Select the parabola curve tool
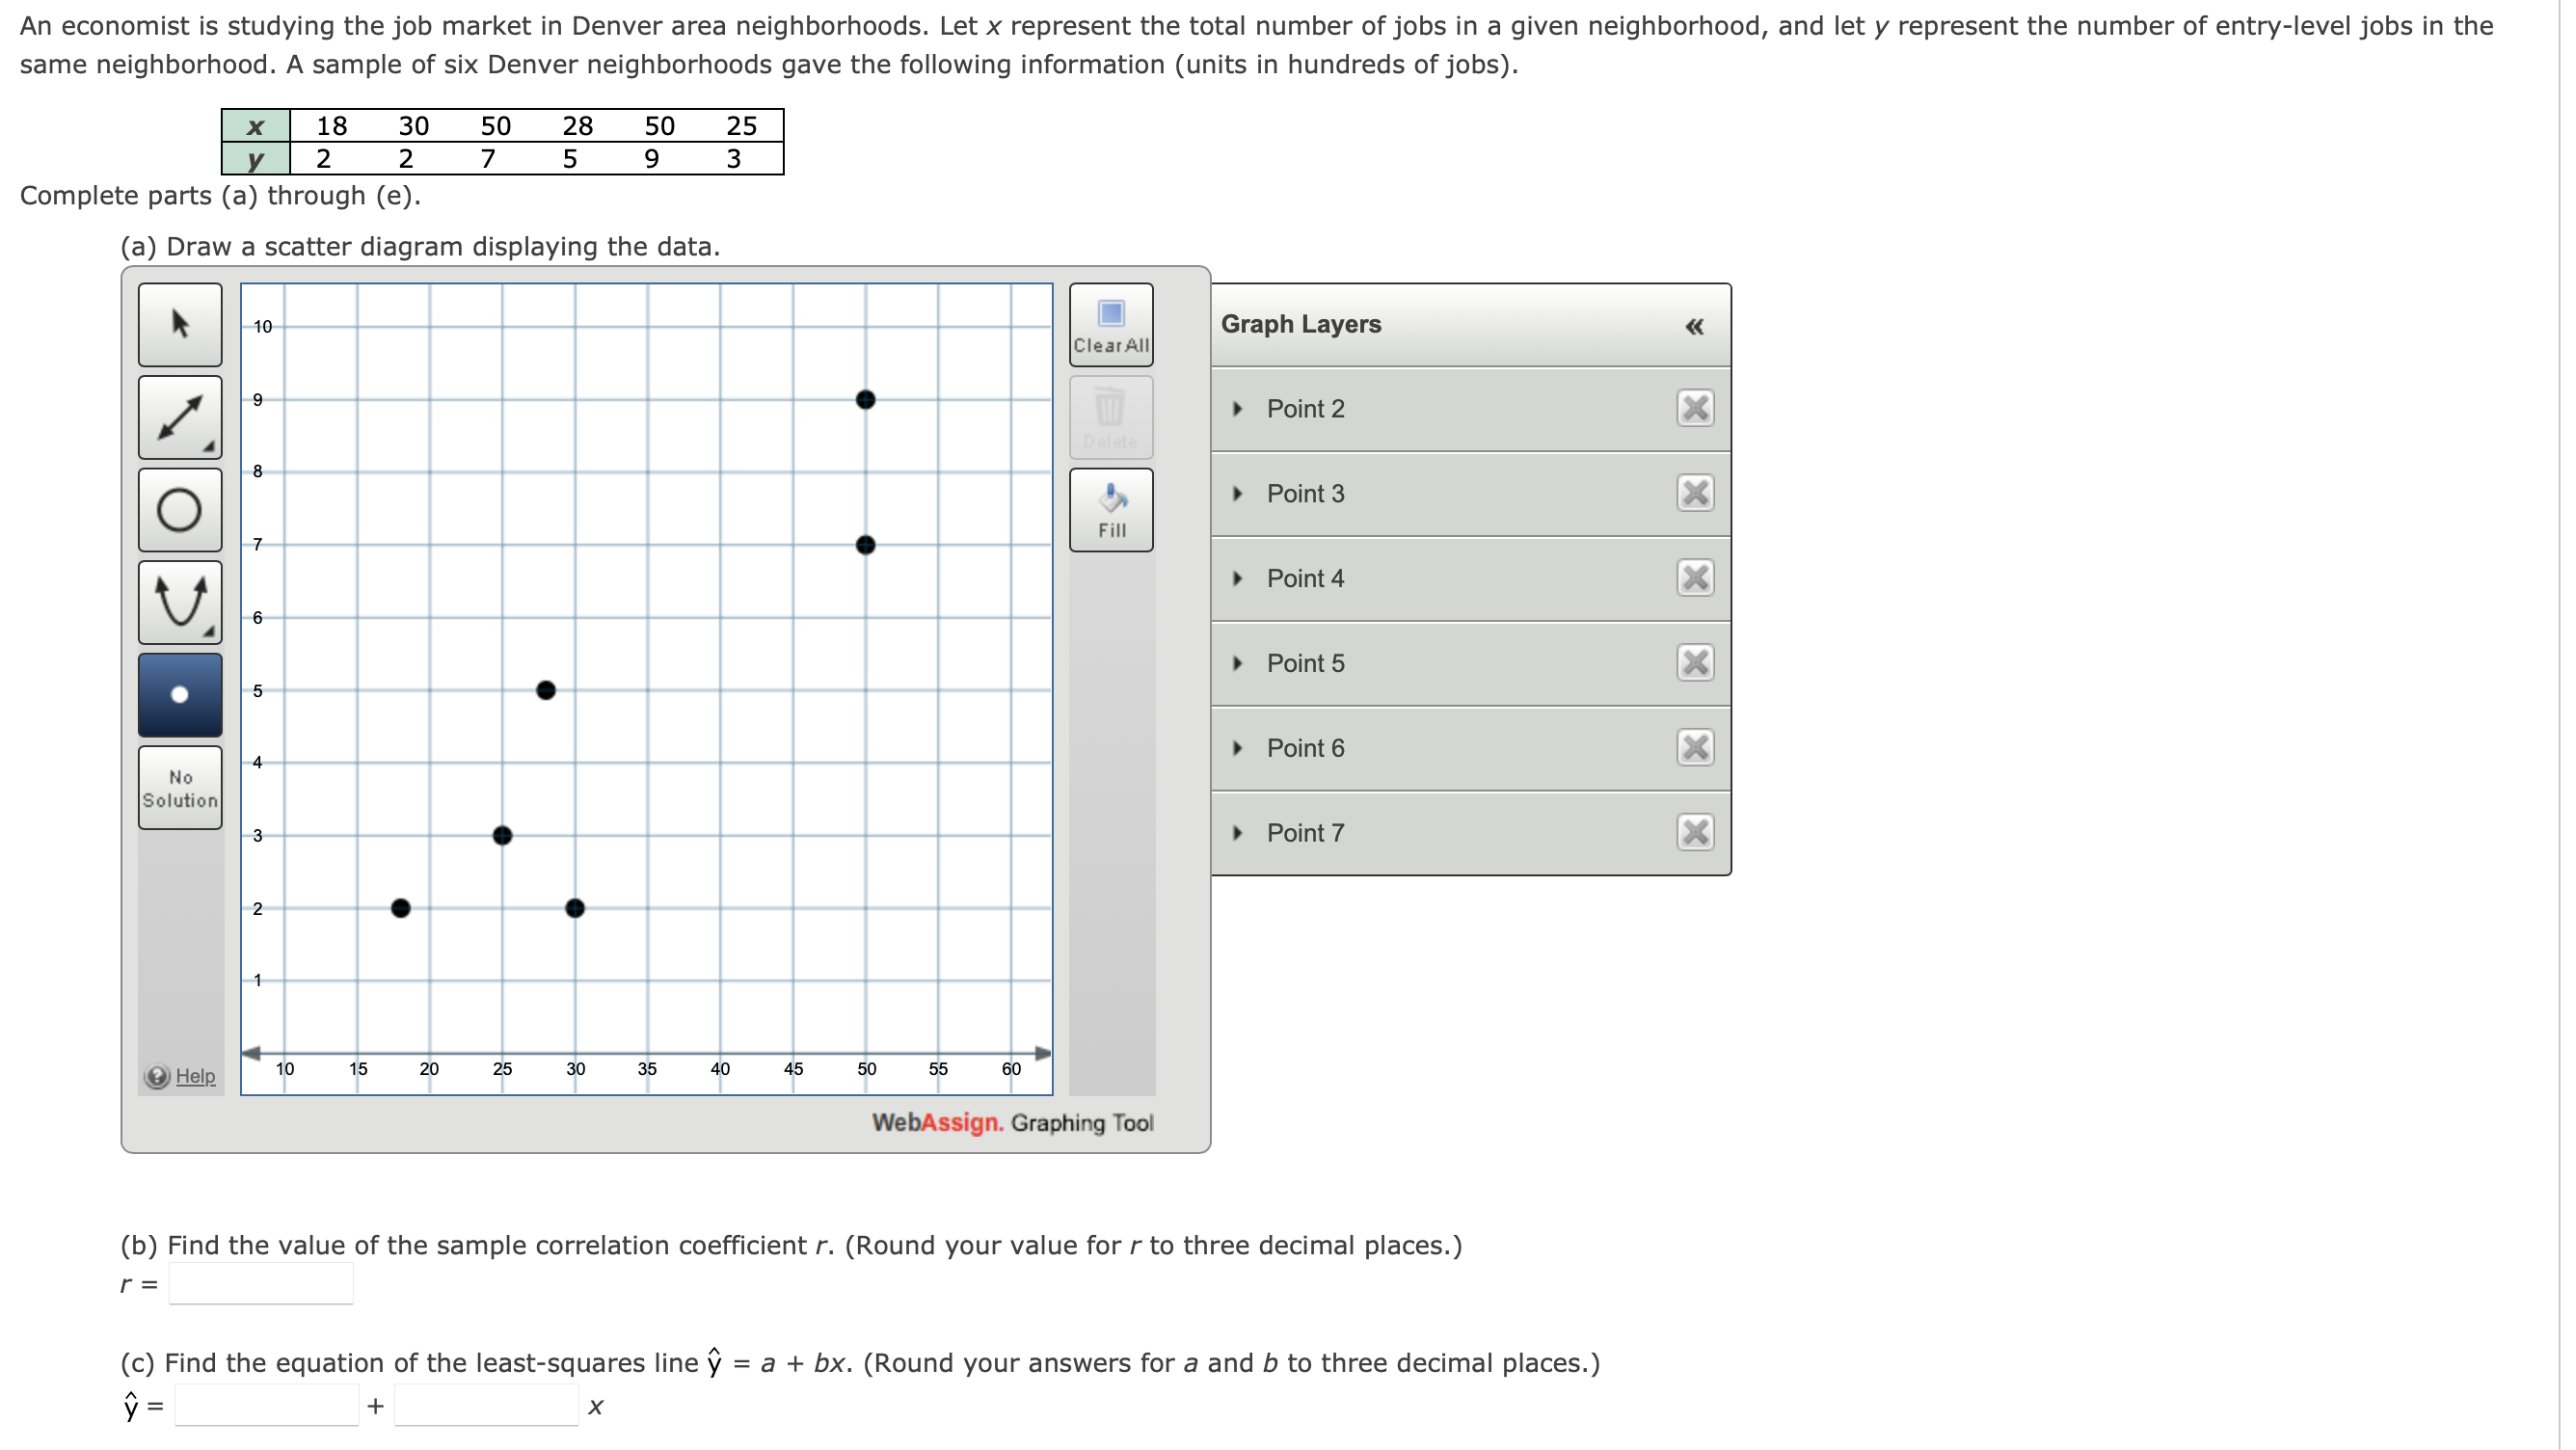 (180, 602)
